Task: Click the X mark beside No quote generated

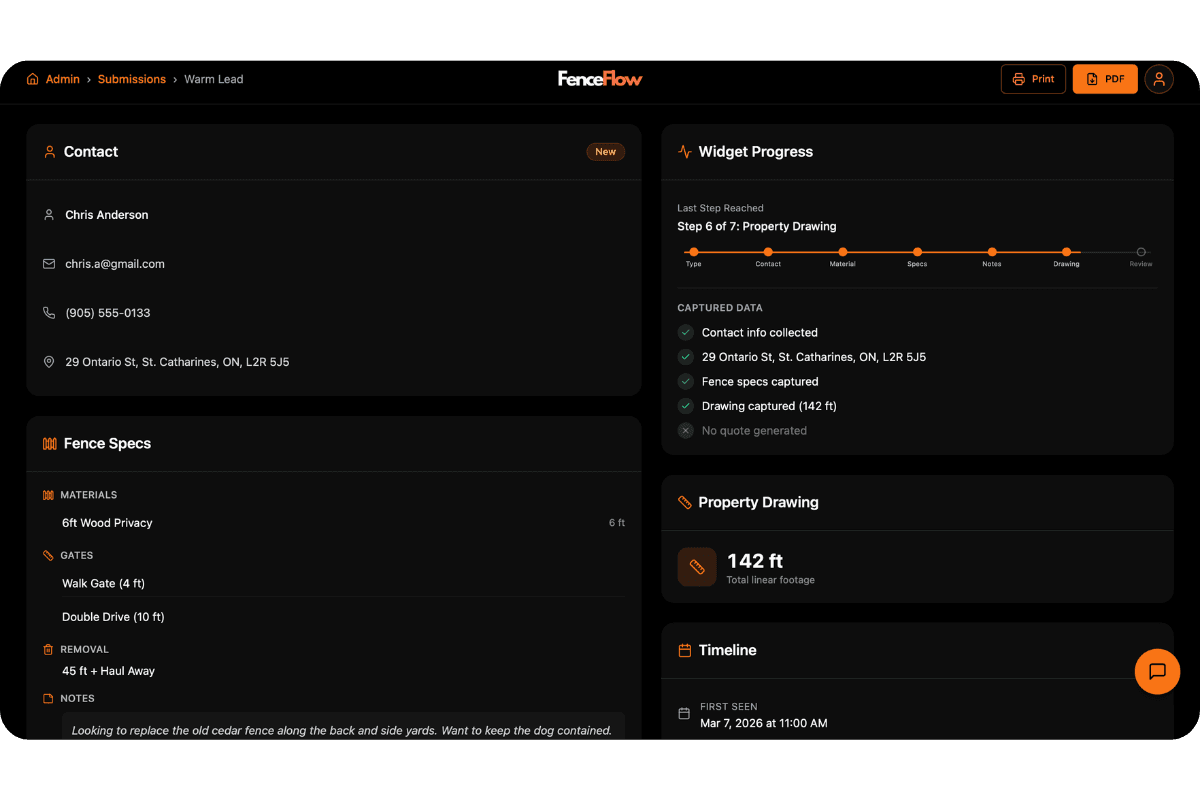Action: pyautogui.click(x=686, y=431)
